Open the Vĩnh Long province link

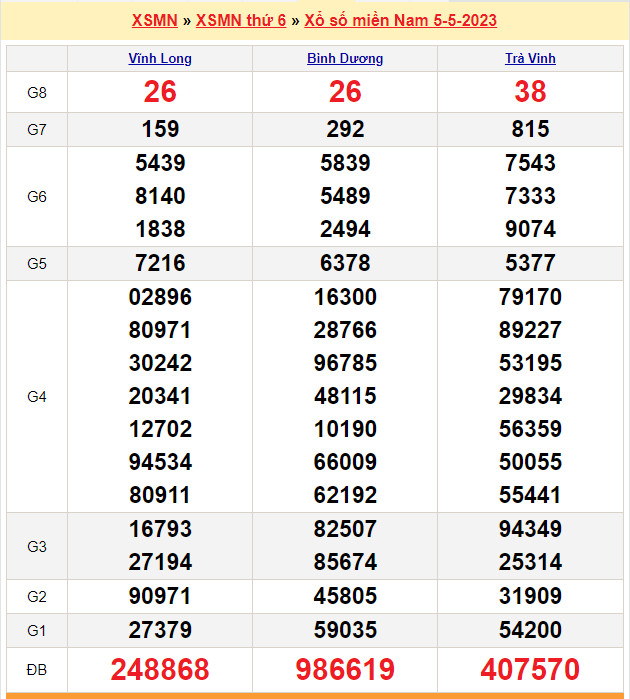tap(160, 59)
